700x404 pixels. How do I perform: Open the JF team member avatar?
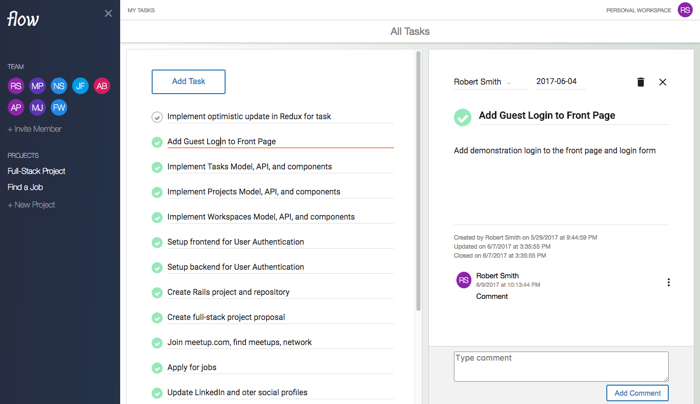[x=80, y=86]
